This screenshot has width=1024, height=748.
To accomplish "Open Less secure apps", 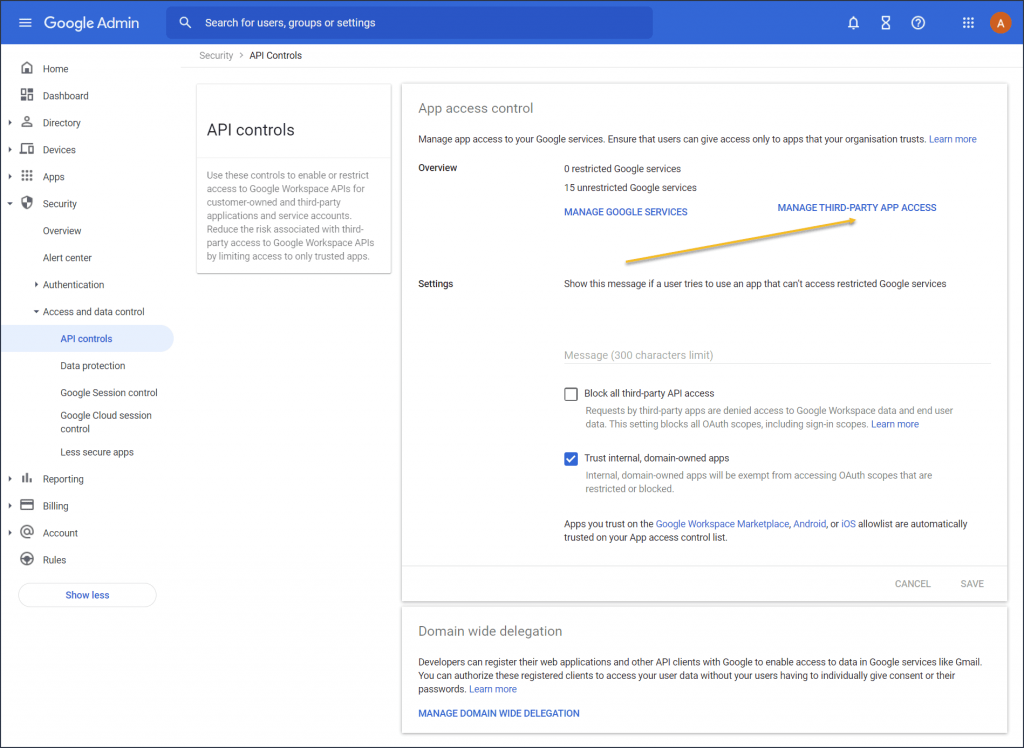I will click(97, 452).
